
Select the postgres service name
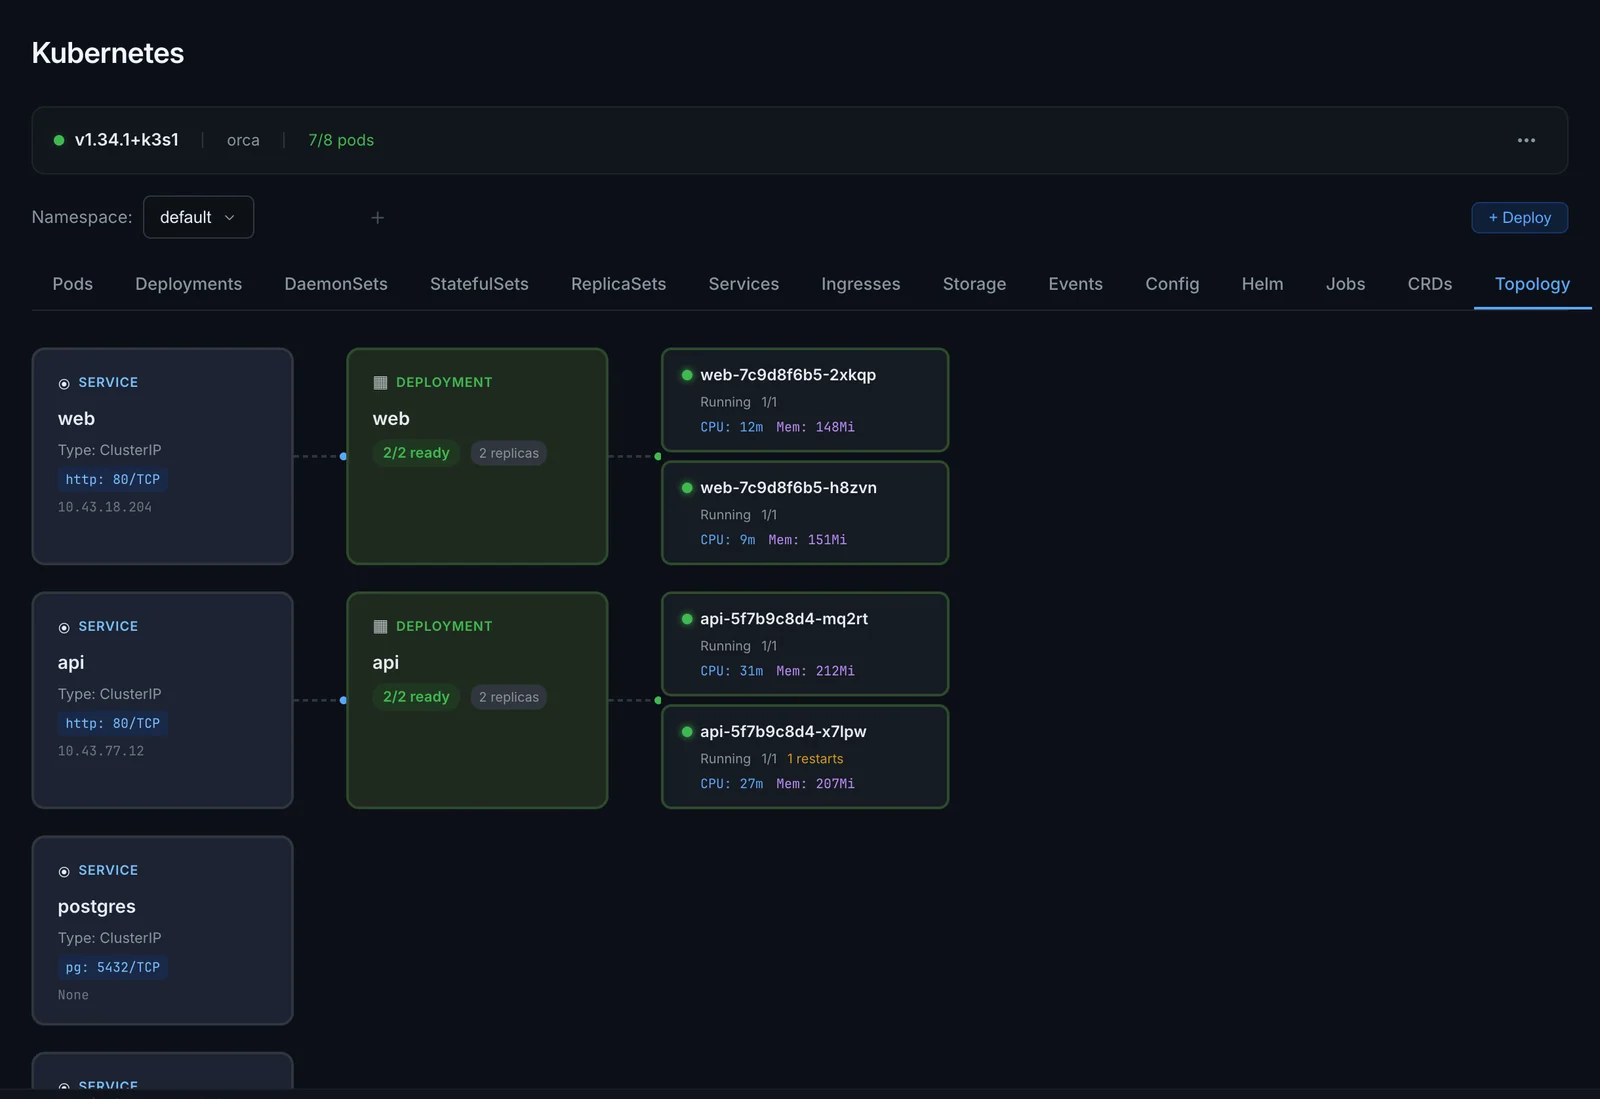97,906
